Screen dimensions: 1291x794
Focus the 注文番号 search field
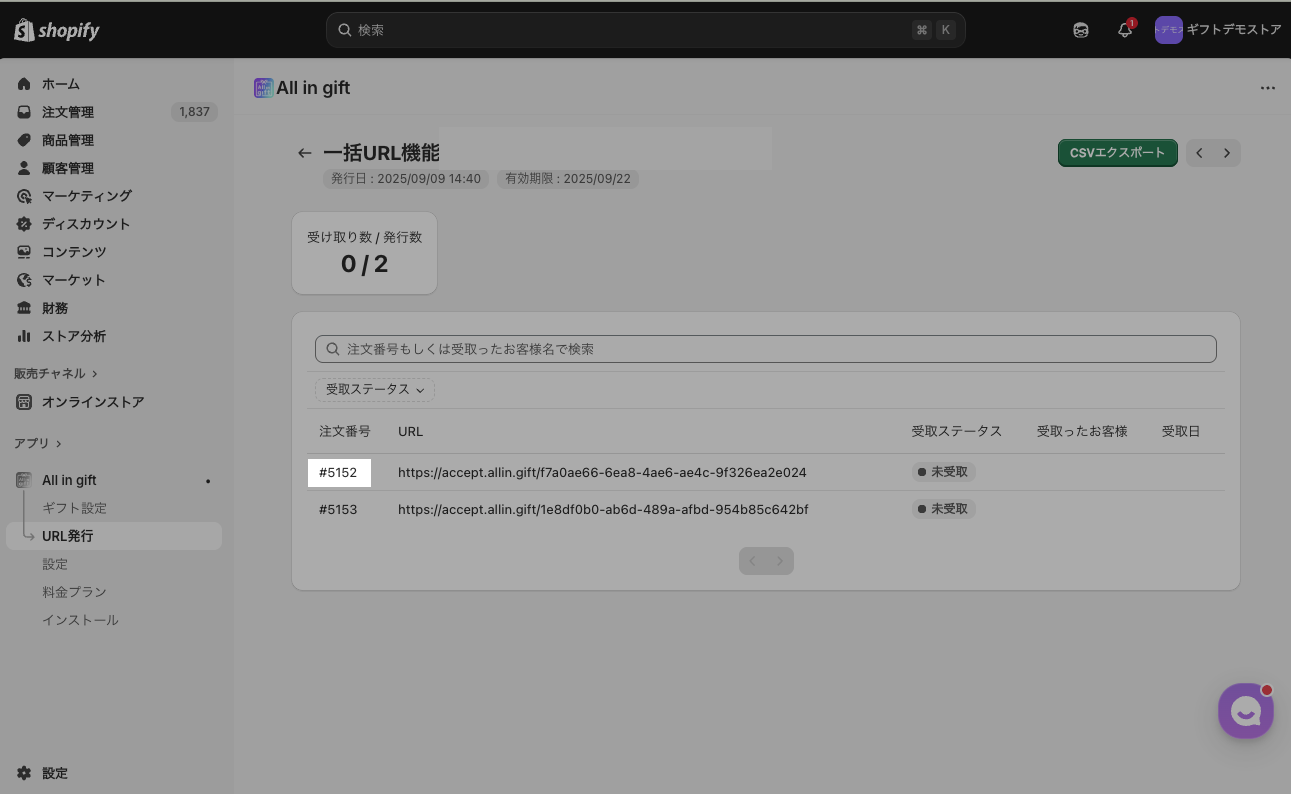(x=766, y=349)
